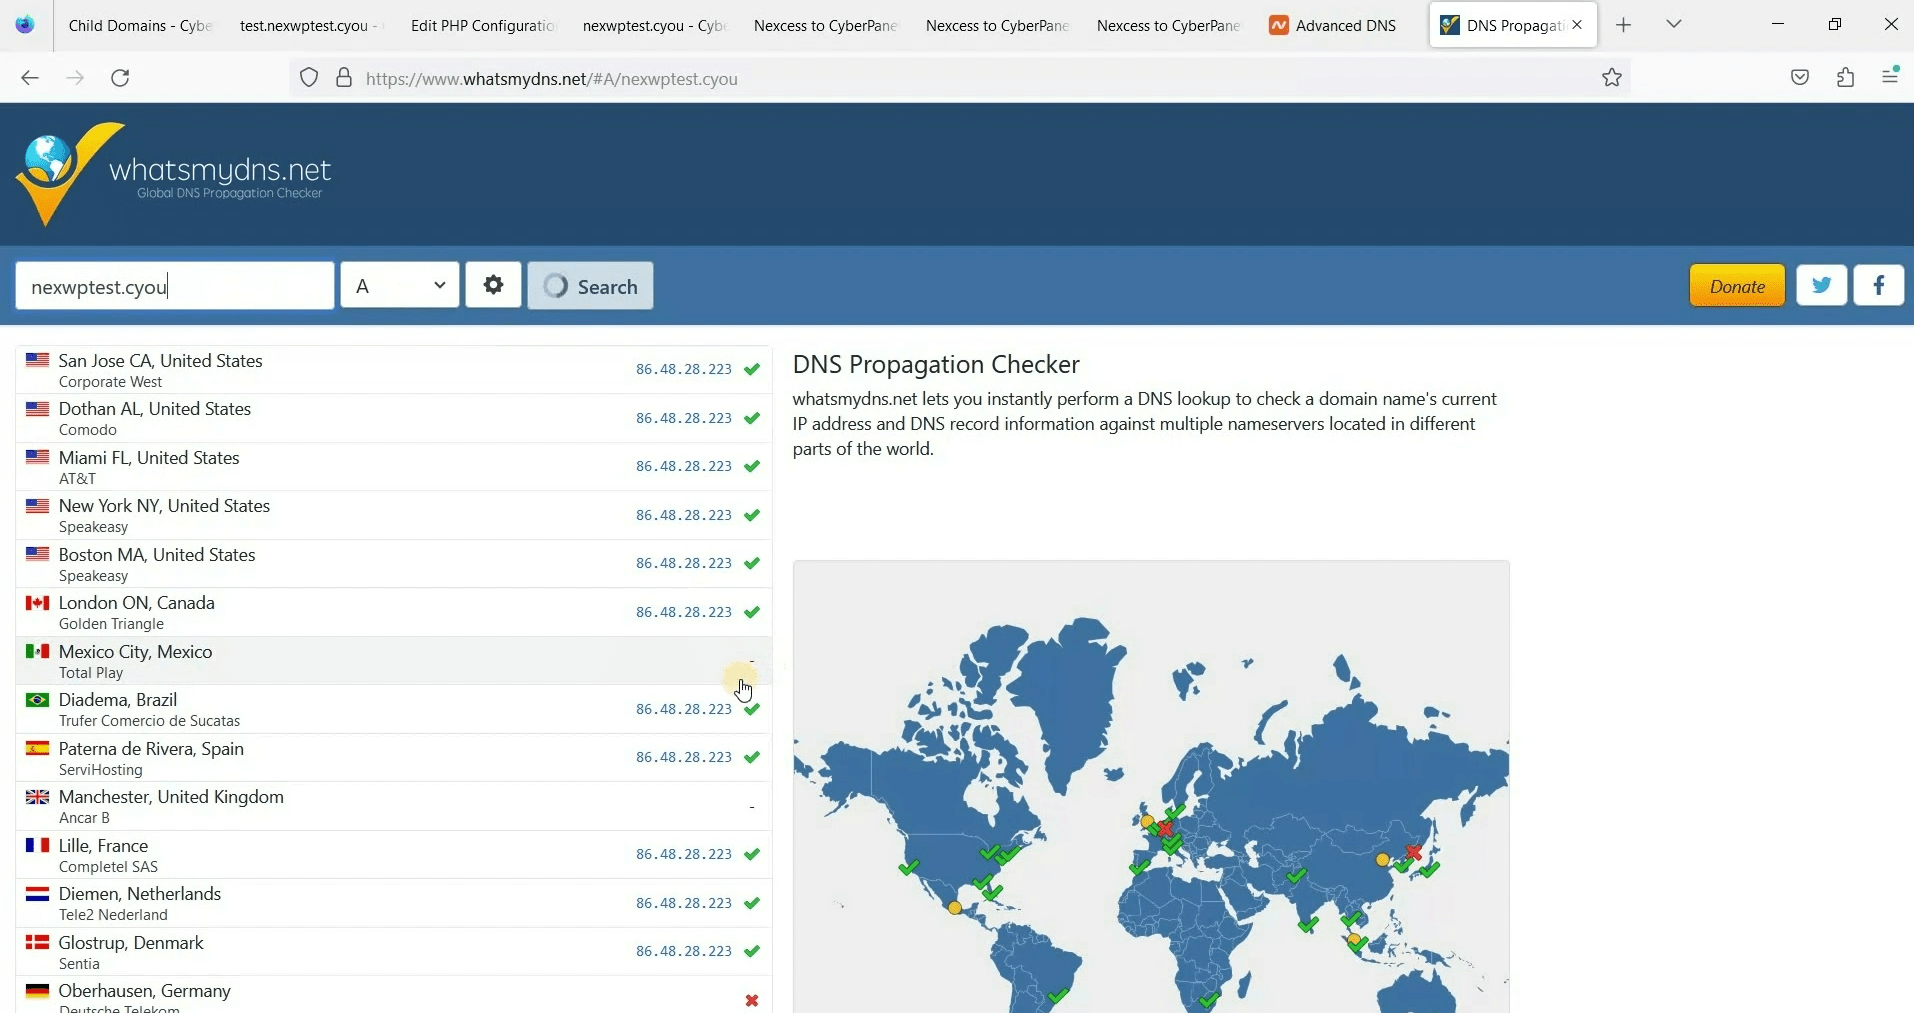This screenshot has width=1914, height=1013.
Task: Share on Facebook via f icon
Action: pyautogui.click(x=1879, y=285)
